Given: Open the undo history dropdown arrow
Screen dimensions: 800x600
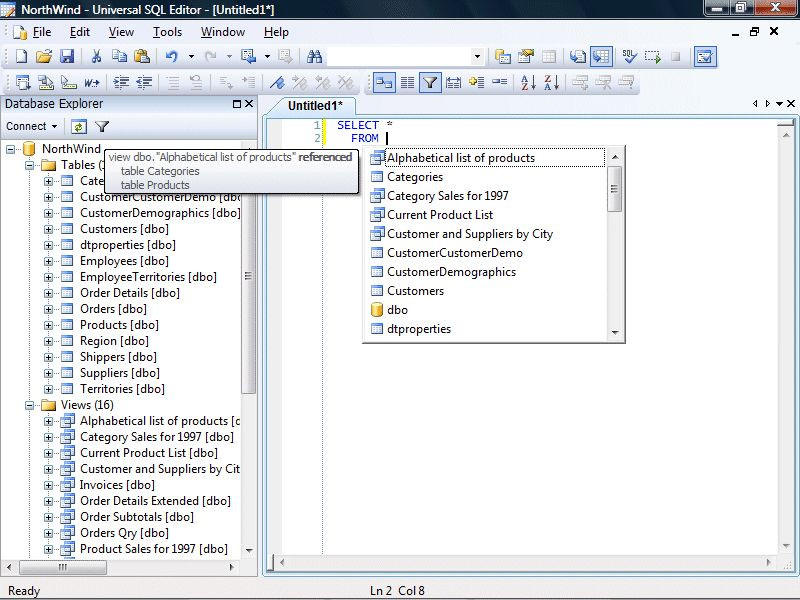Looking at the screenshot, I should [x=191, y=56].
